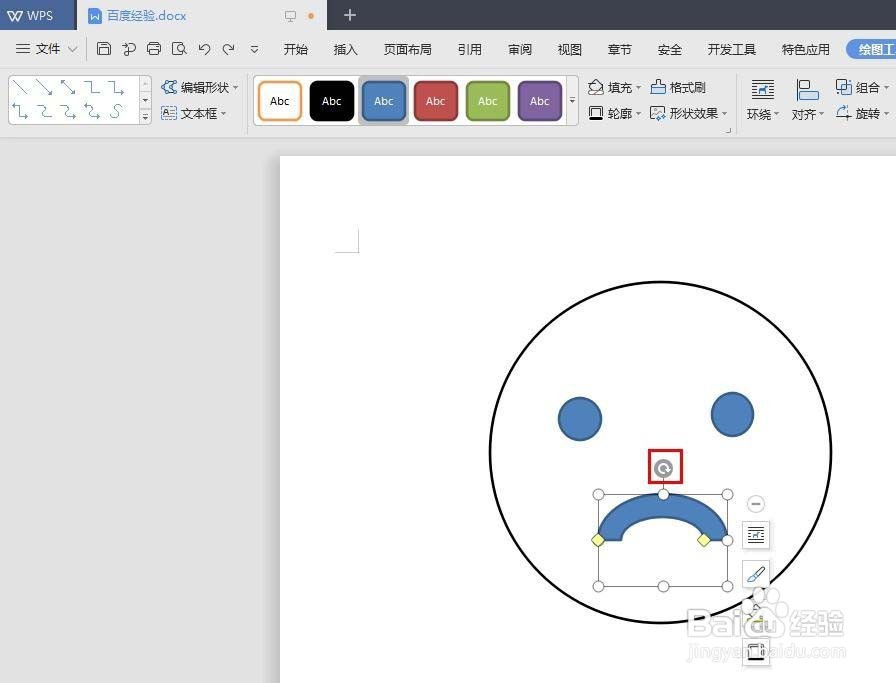Switch to the 插入 (Insert) ribbon tab
896x683 pixels.
click(x=345, y=48)
